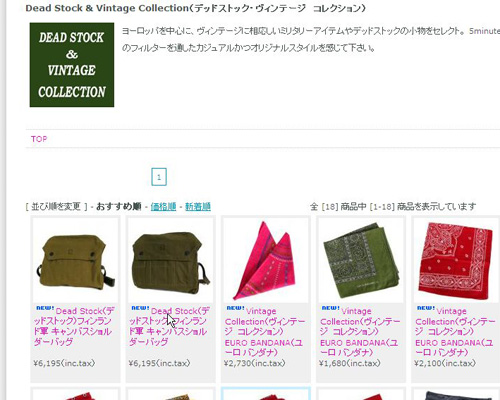Open the first khaki canvas shoulder bag image
500x400 pixels.
coord(76,260)
